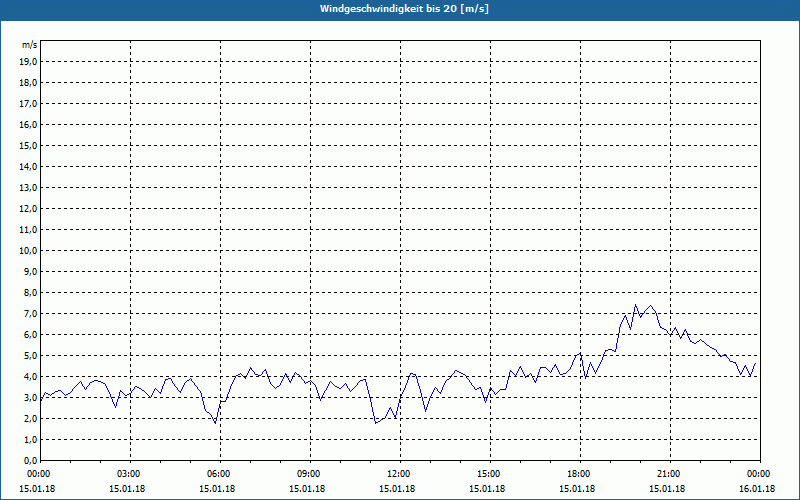The image size is (800, 500).
Task: Click the "15.01.18" date under 12:00
Action: [397, 489]
